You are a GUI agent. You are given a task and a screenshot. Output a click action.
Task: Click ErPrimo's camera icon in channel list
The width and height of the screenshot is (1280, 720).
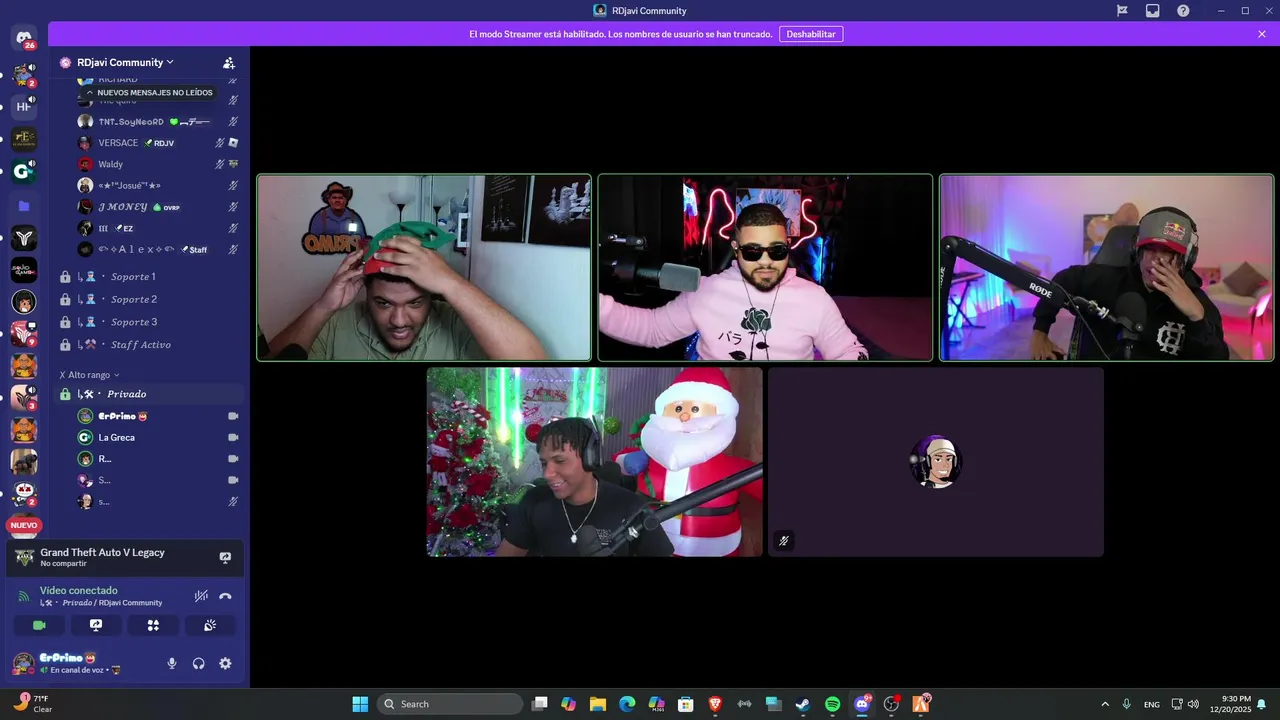pos(233,416)
